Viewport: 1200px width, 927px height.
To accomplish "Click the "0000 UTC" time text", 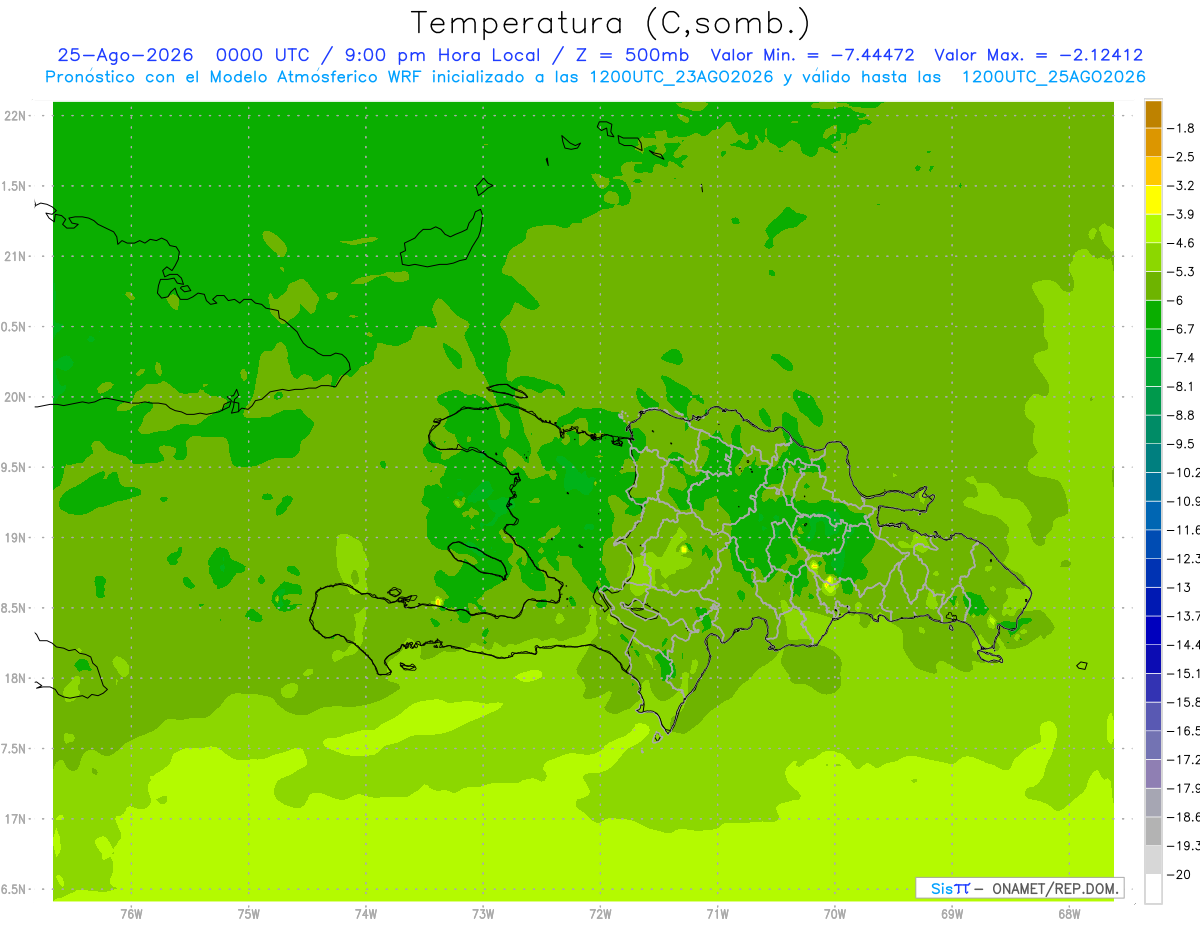I will 262,56.
